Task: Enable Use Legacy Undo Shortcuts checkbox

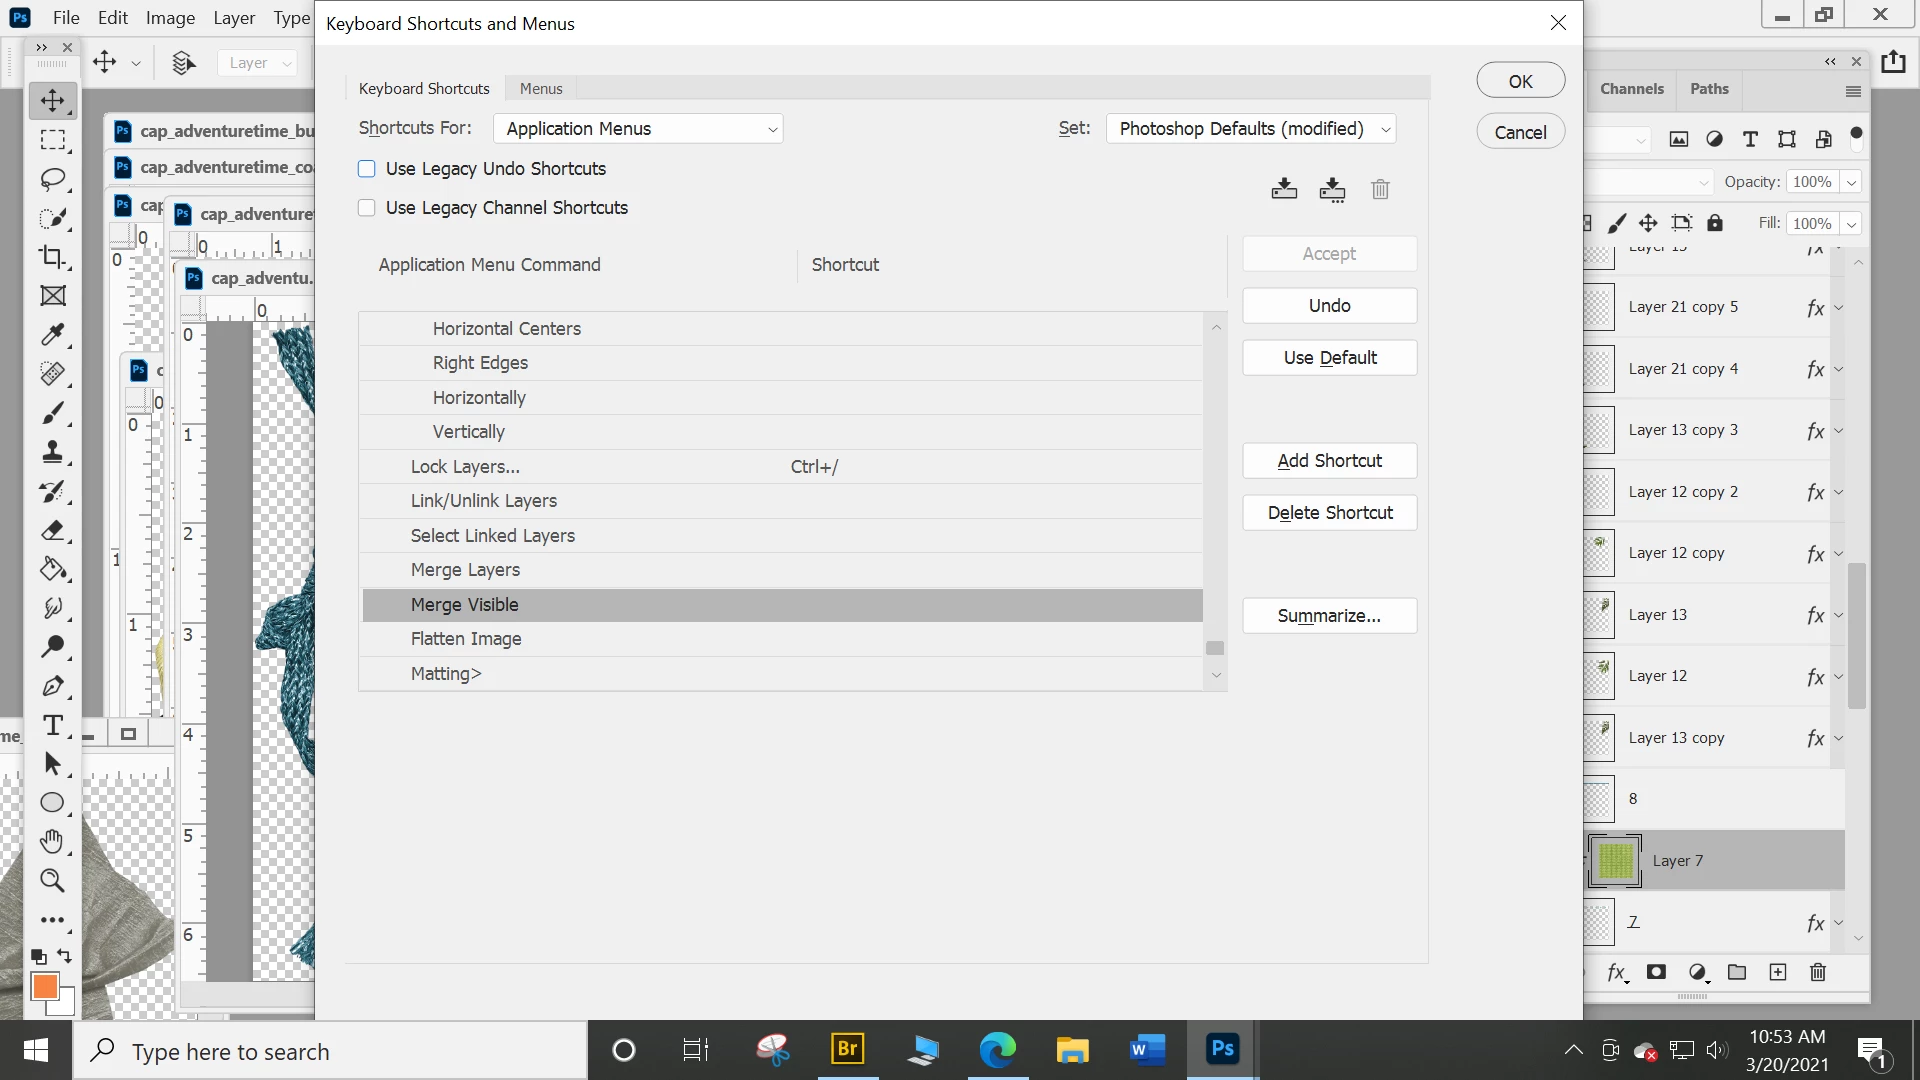Action: point(367,169)
